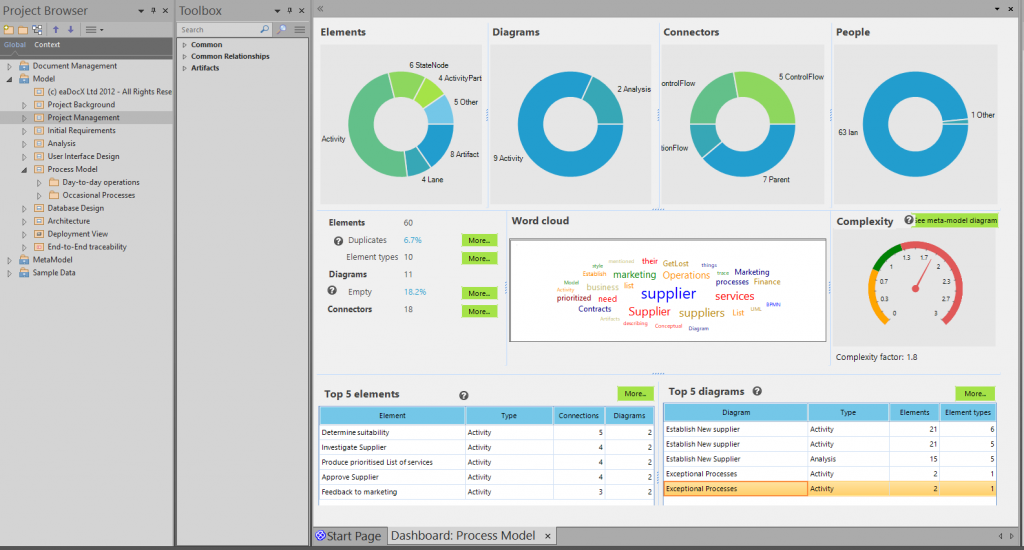
Task: Click the See meta-model diagram button
Action: [955, 220]
